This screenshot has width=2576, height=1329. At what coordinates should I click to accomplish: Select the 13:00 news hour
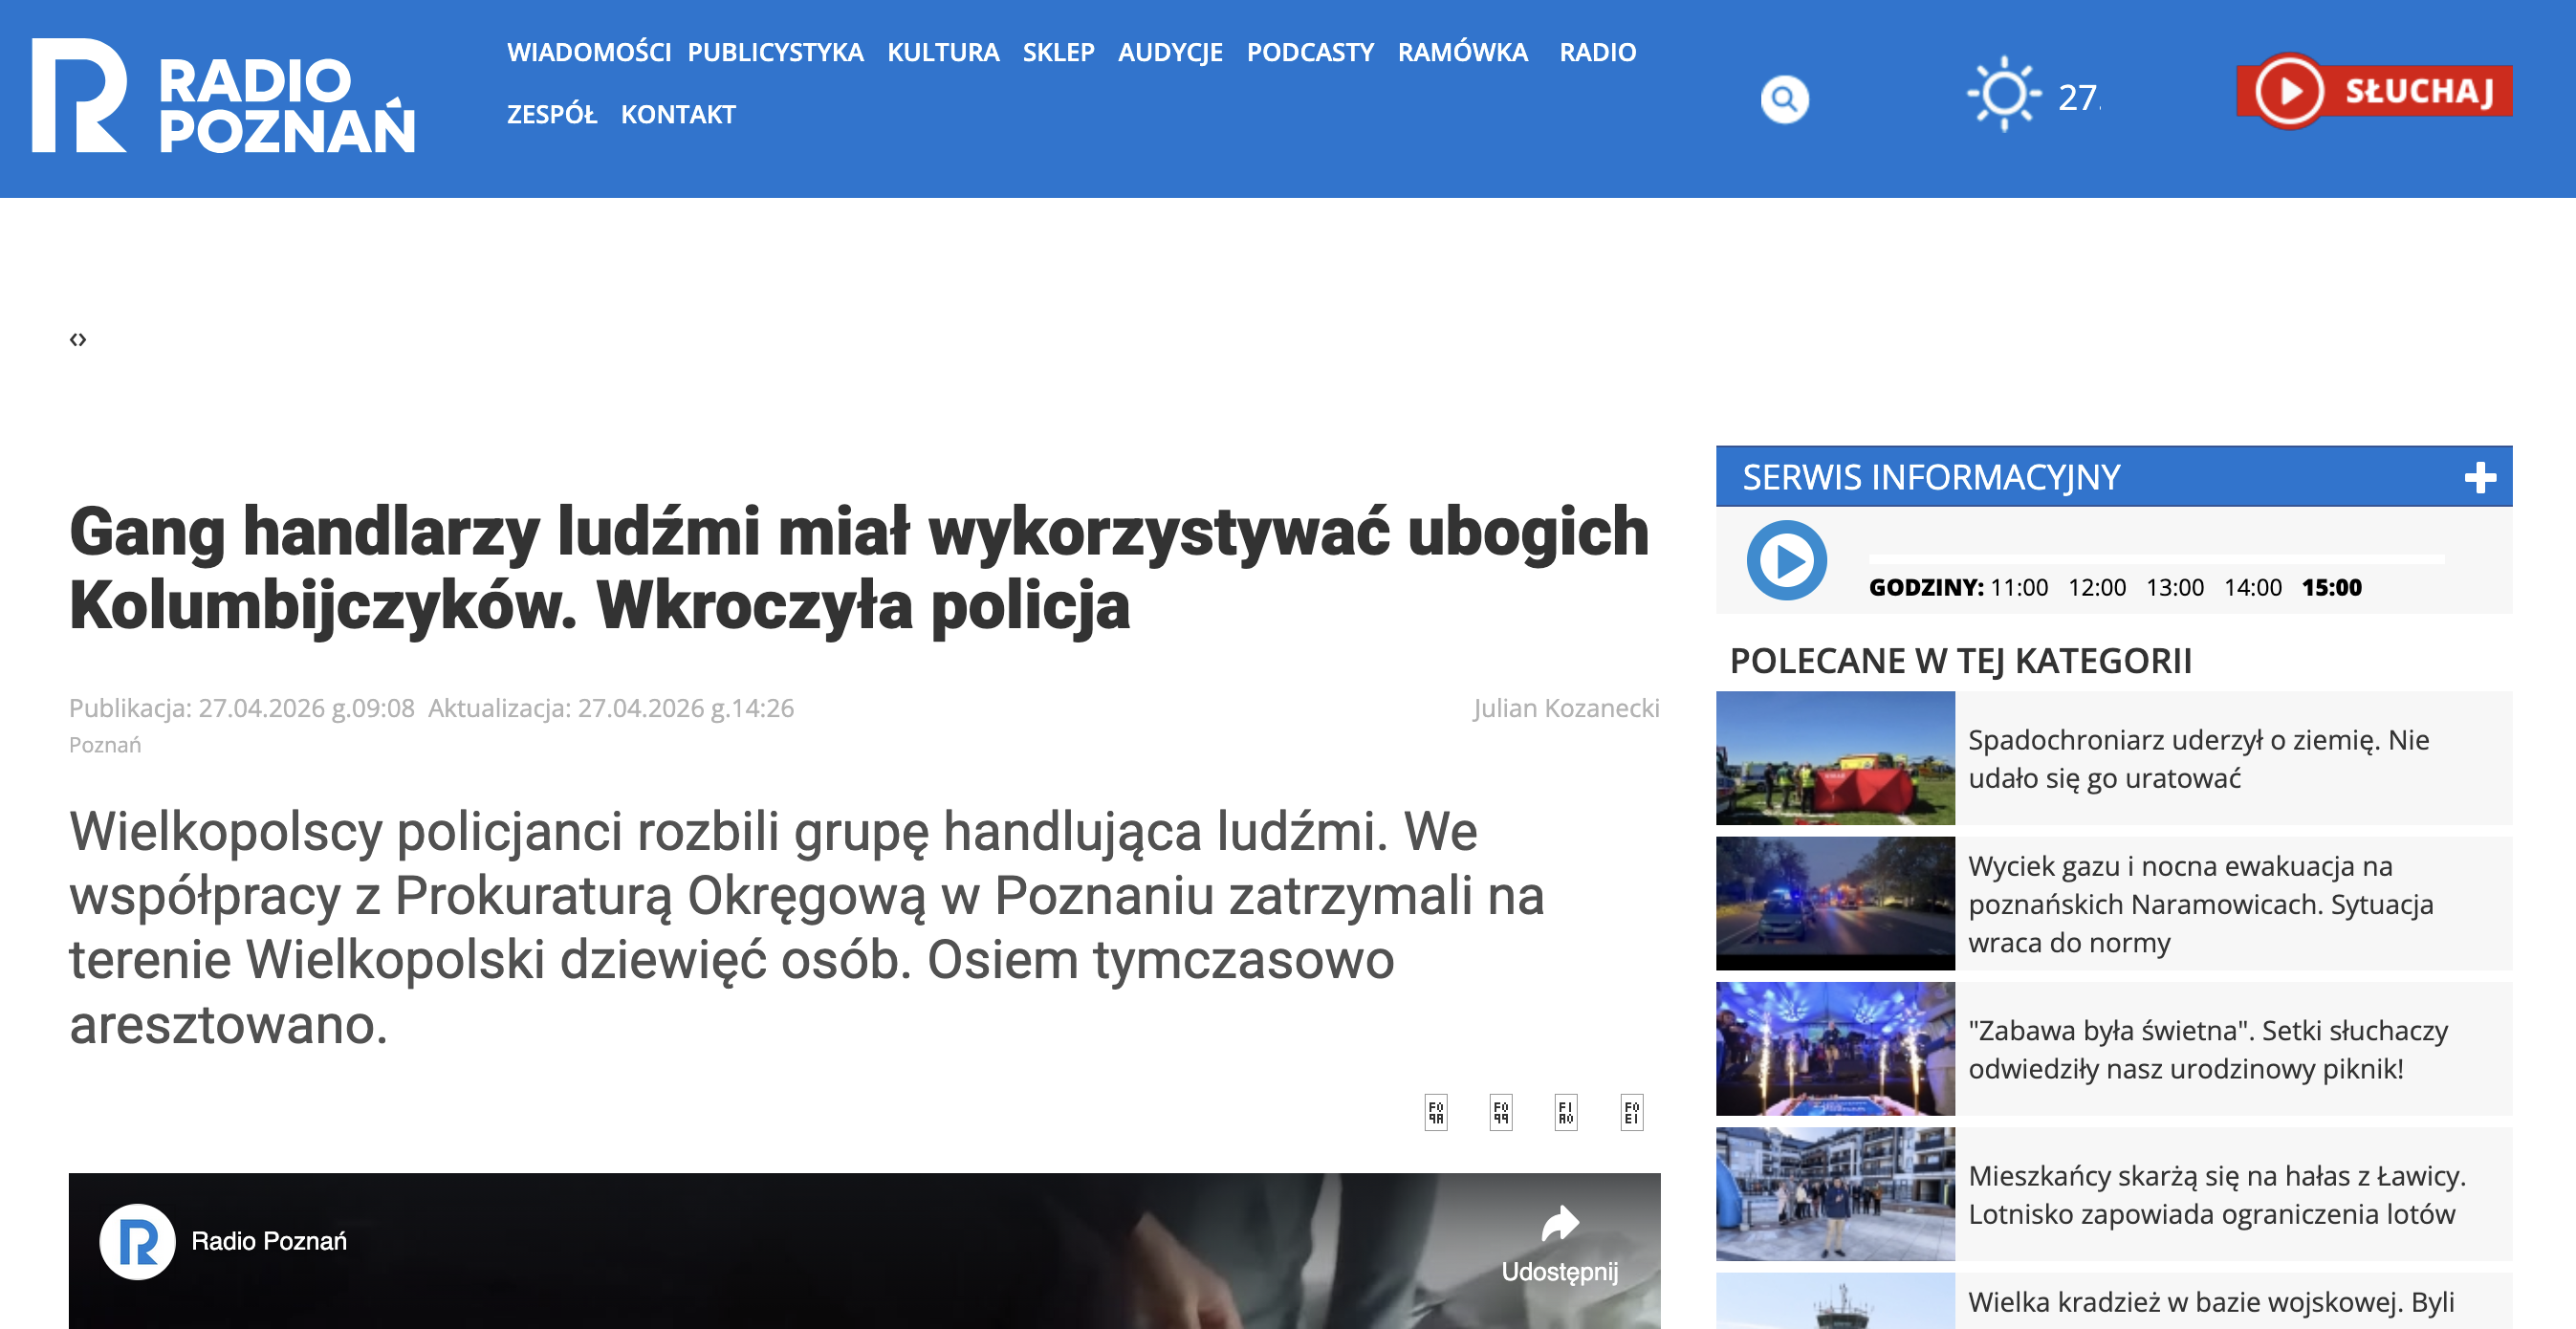point(2174,587)
